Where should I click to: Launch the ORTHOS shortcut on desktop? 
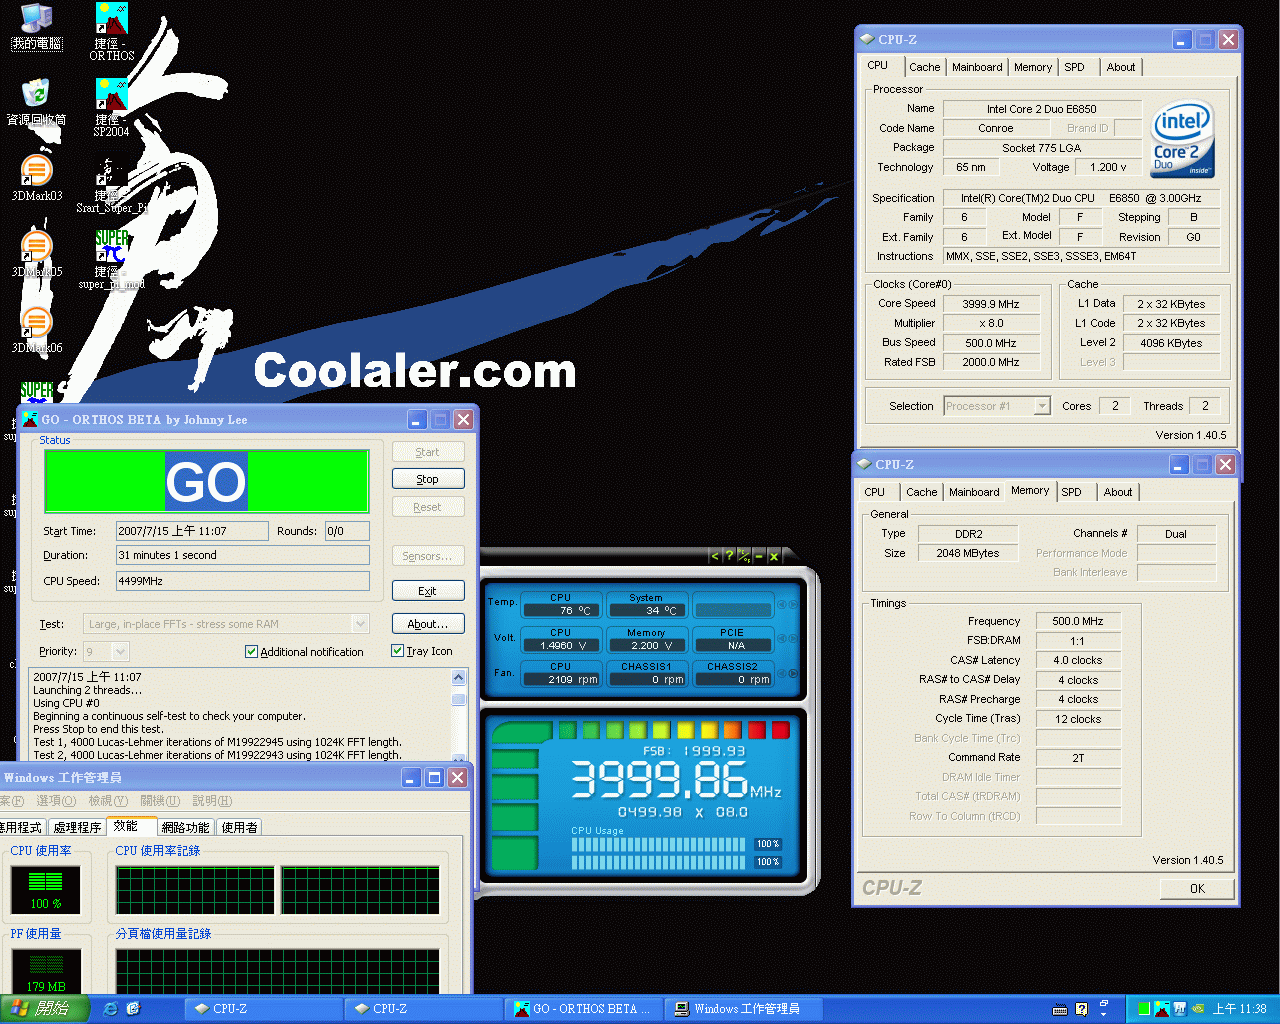coord(112,30)
